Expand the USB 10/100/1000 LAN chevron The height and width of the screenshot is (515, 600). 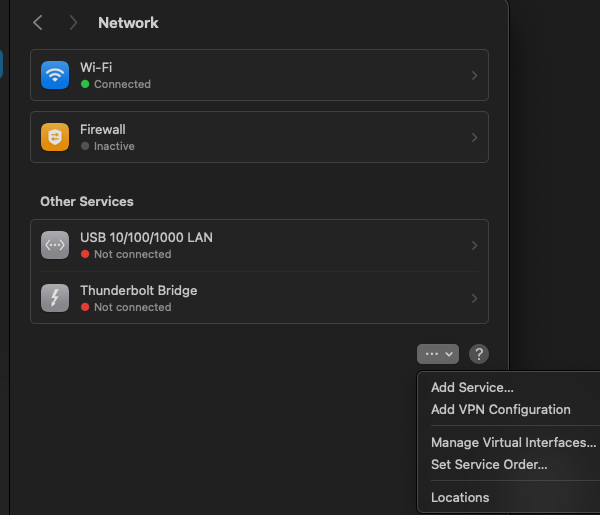tap(474, 245)
